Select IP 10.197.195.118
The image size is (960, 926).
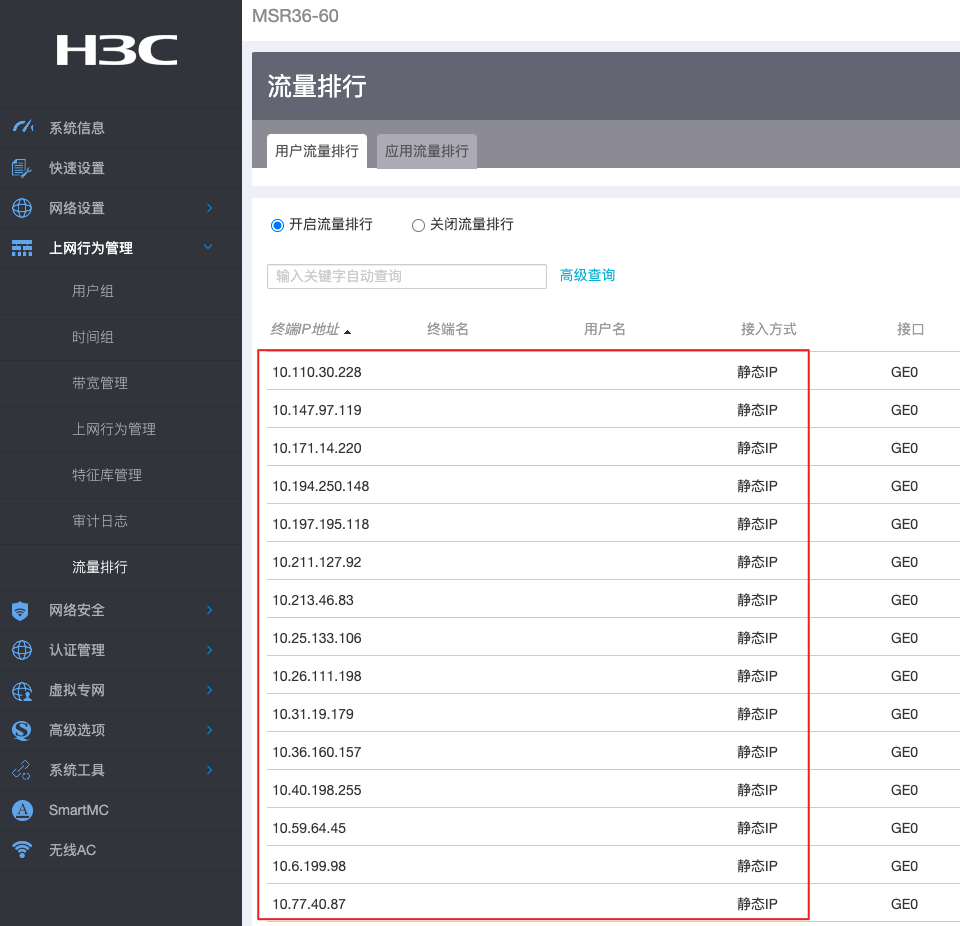pos(321,524)
